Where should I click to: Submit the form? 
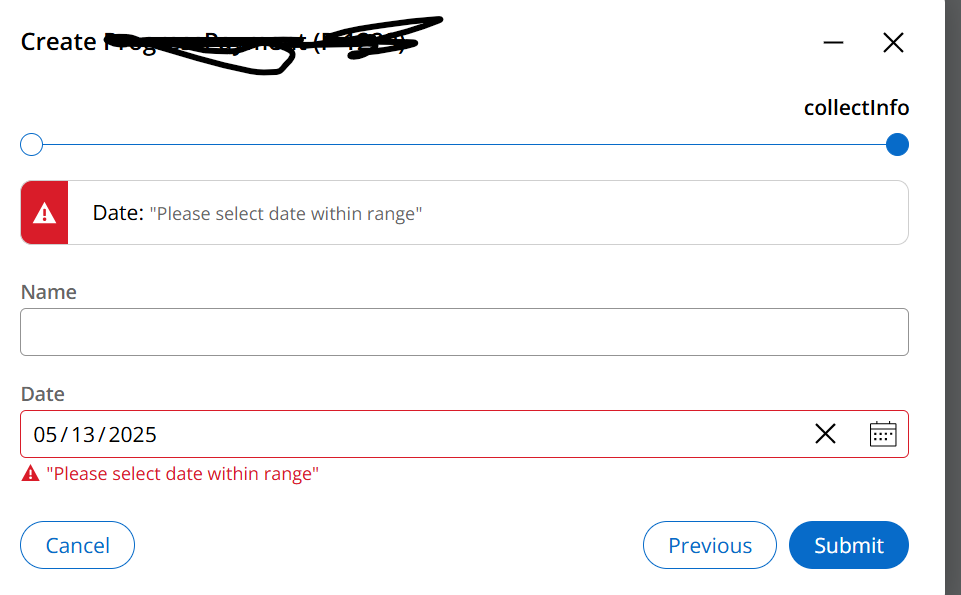tap(848, 545)
